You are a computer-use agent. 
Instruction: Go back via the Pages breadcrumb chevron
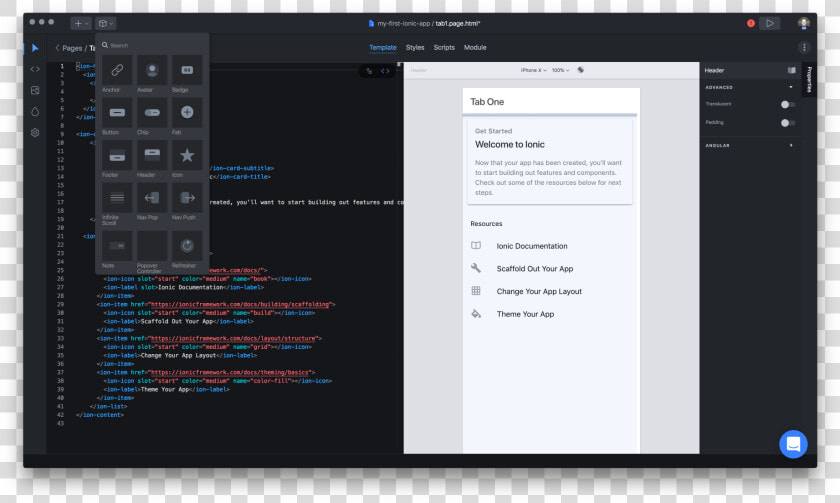coord(57,48)
